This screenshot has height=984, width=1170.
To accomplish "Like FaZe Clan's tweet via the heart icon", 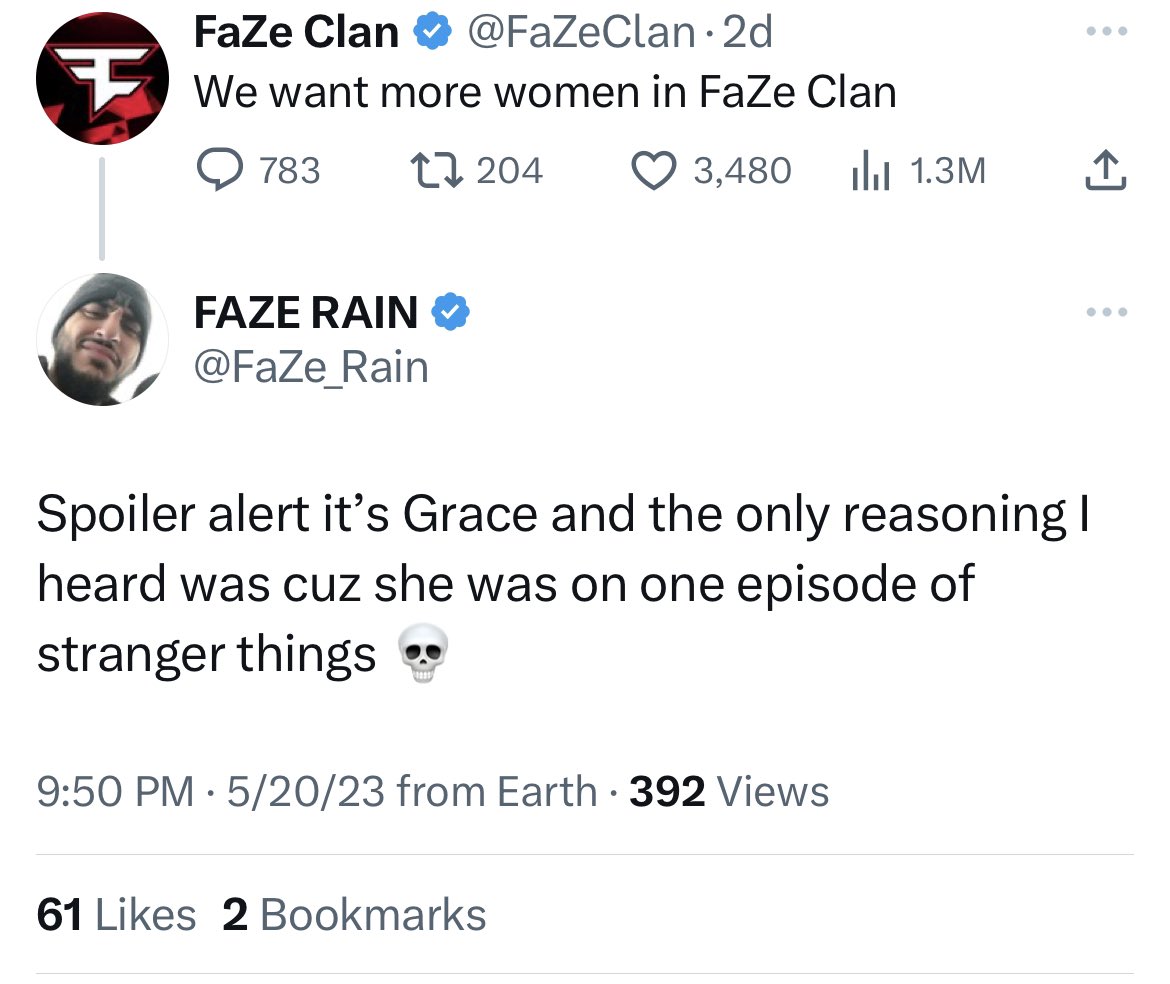I will coord(653,171).
